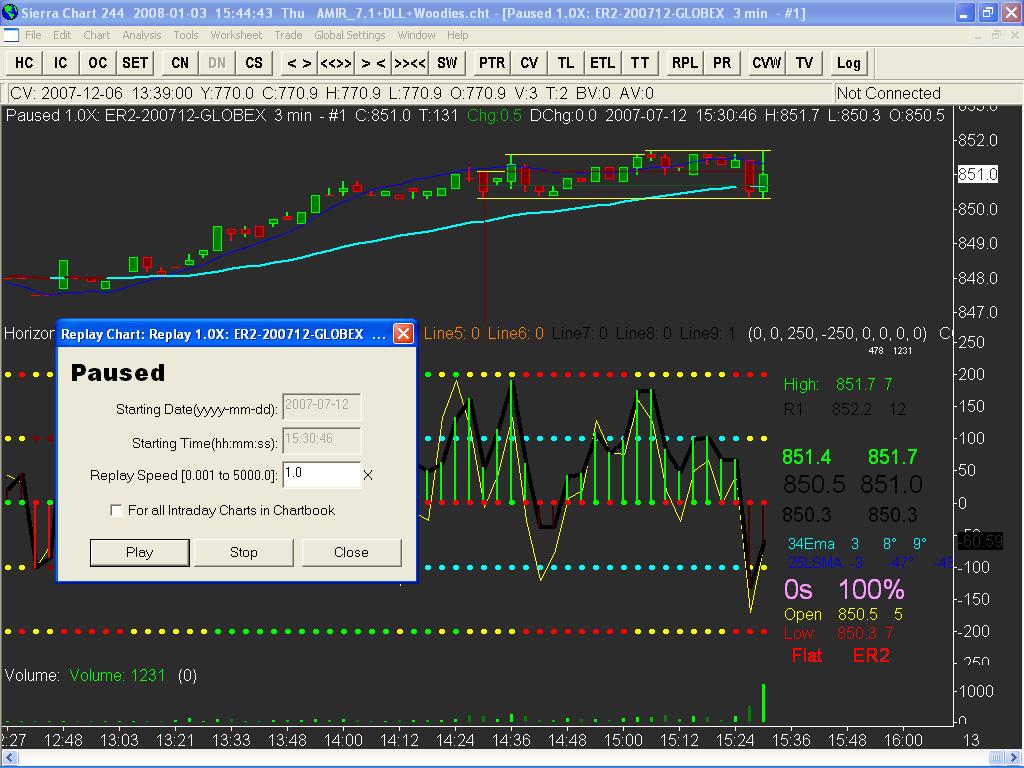This screenshot has width=1024, height=768.
Task: Click the Chg:0.5 value in chart header
Action: point(494,116)
